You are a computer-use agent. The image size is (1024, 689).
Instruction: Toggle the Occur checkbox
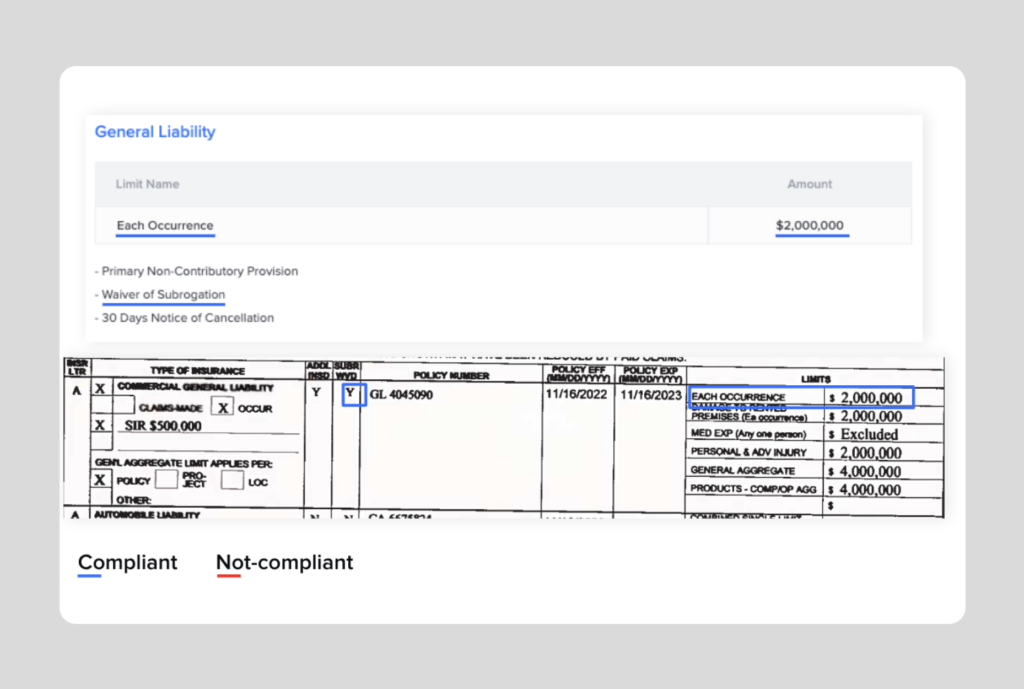[x=223, y=408]
